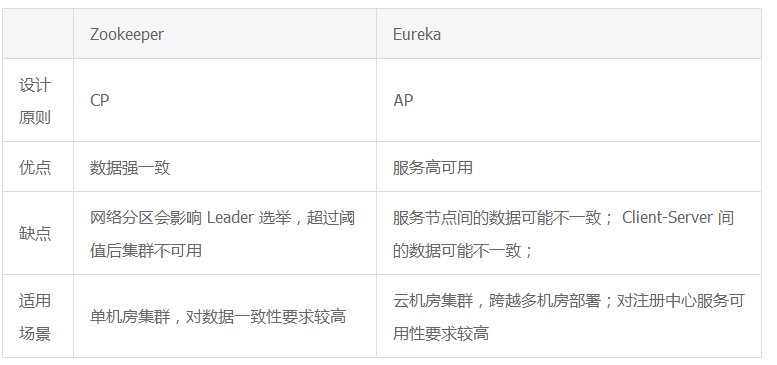
Task: Click the 单机房集群 text cell
Action: tap(130, 317)
